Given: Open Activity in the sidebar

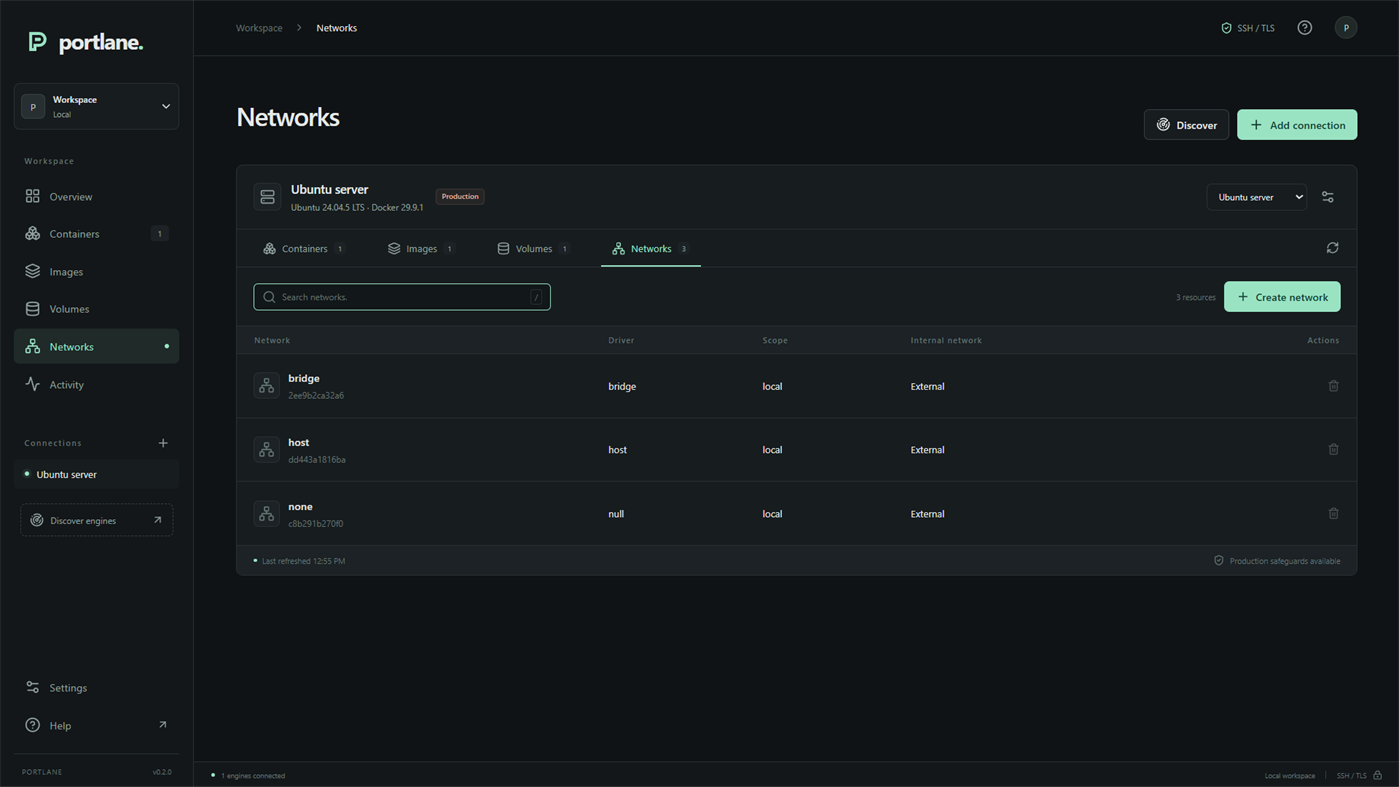Looking at the screenshot, I should pyautogui.click(x=96, y=385).
